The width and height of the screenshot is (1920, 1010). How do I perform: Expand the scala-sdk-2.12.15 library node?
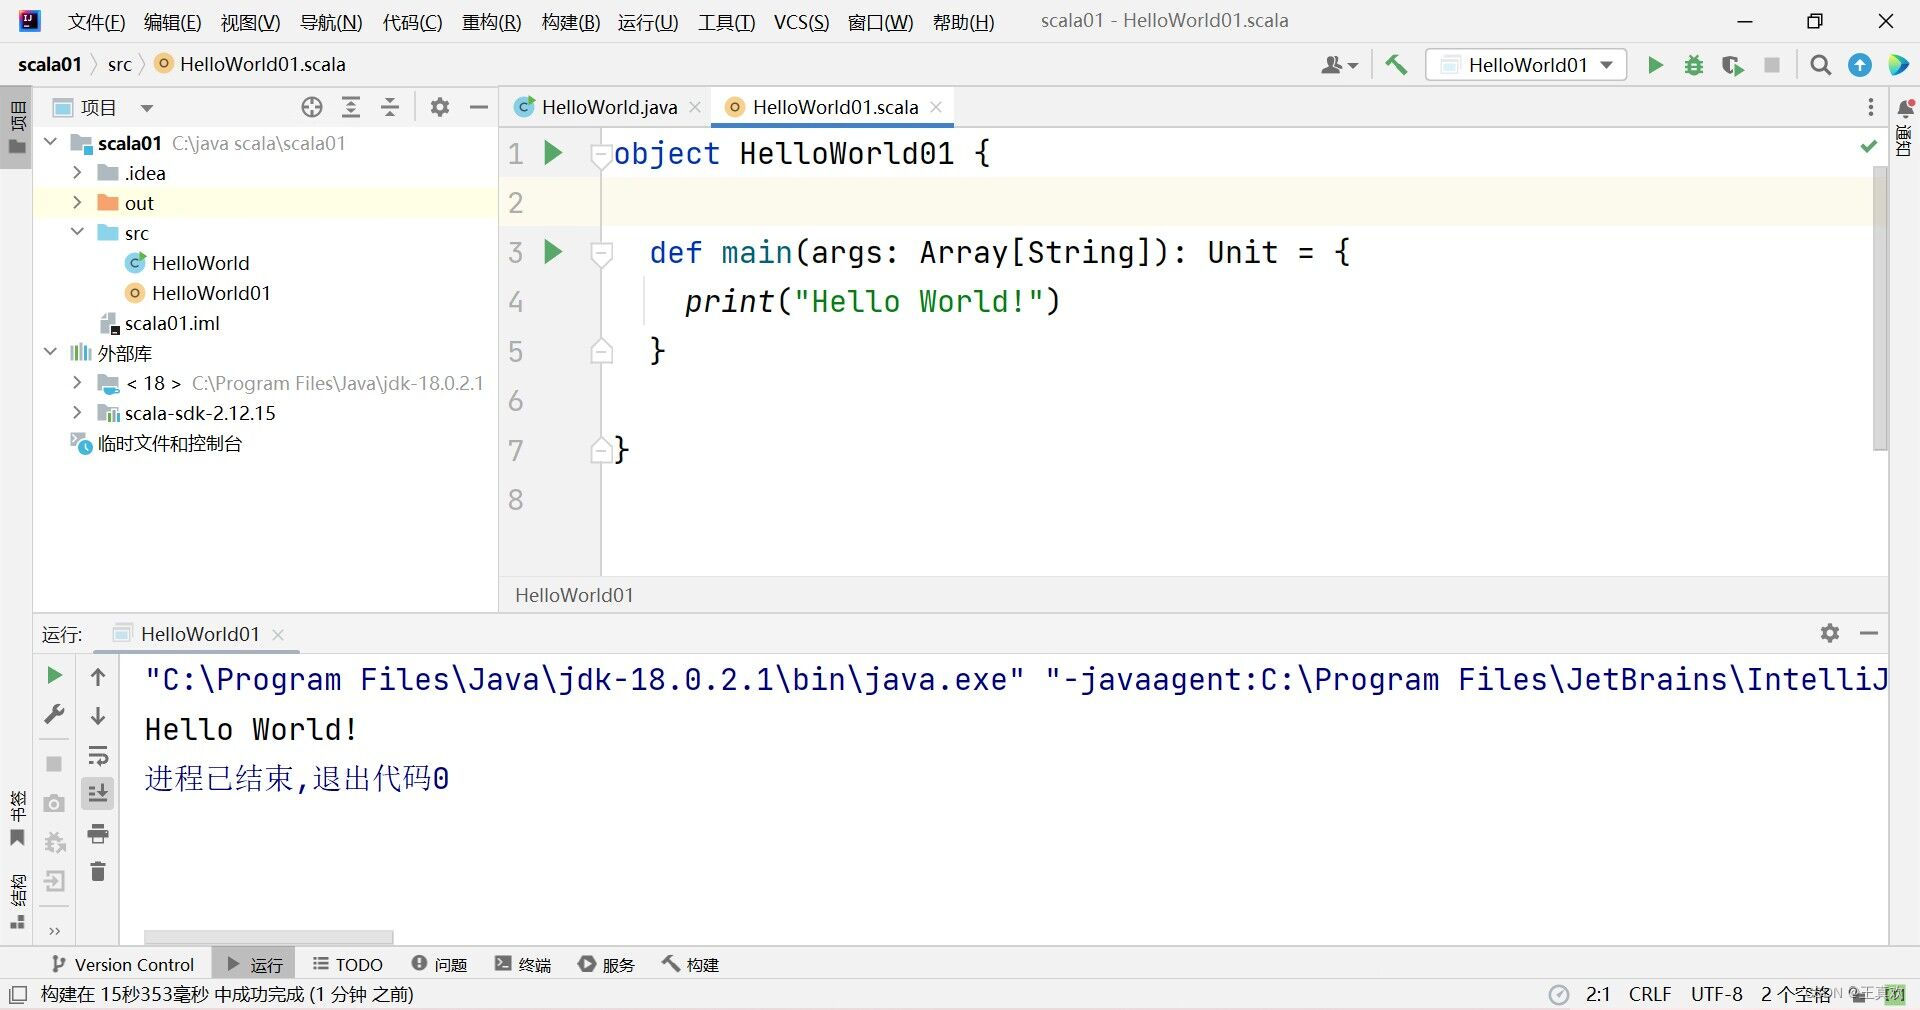[77, 413]
